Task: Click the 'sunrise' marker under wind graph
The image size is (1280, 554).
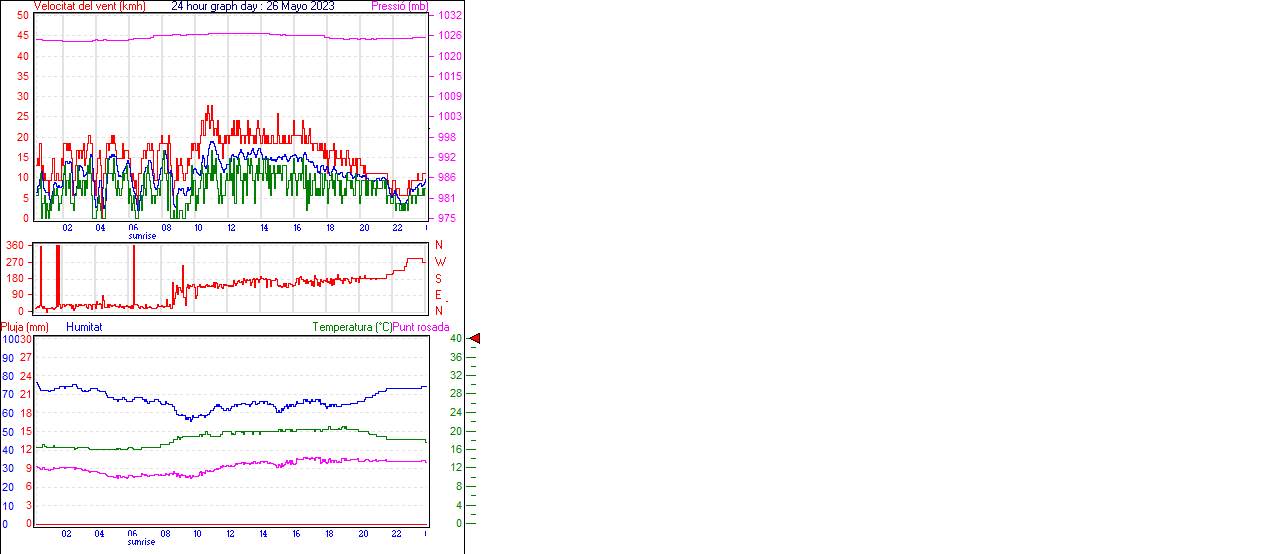Action: point(141,236)
